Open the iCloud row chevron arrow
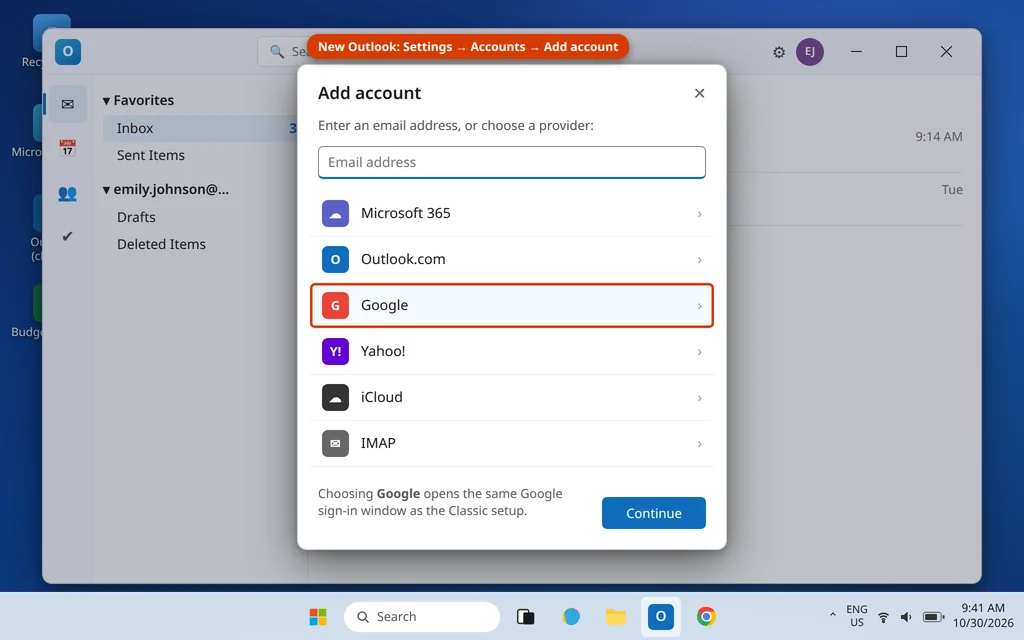The width and height of the screenshot is (1024, 640). (x=699, y=398)
